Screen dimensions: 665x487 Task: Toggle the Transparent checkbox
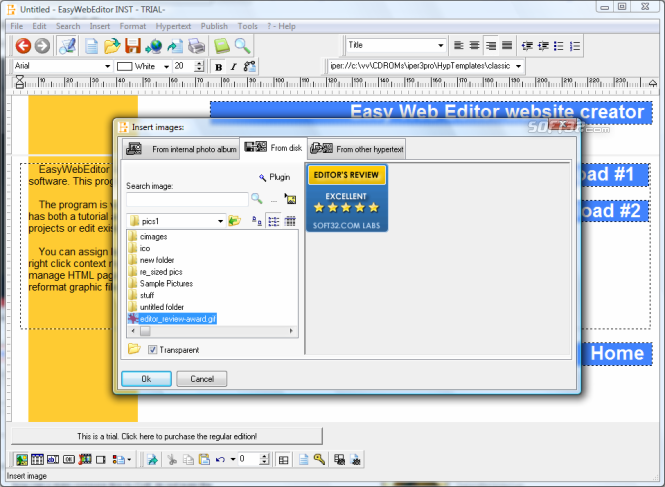152,350
